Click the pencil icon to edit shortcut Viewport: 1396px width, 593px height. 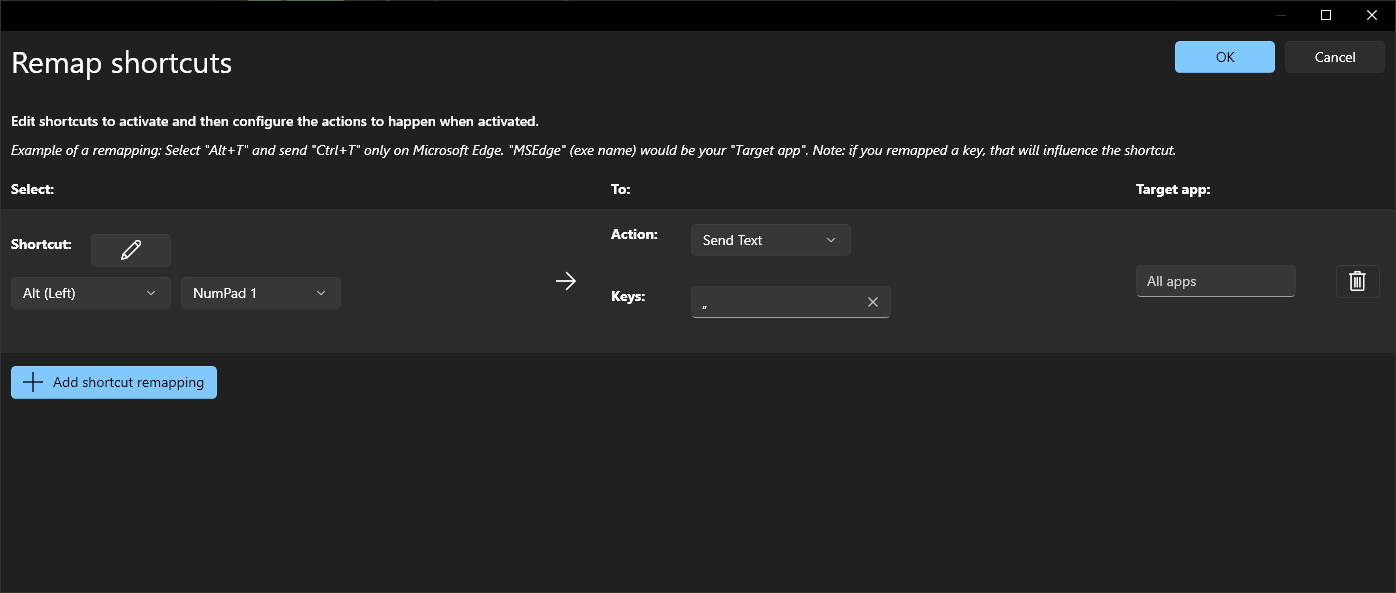coord(131,250)
